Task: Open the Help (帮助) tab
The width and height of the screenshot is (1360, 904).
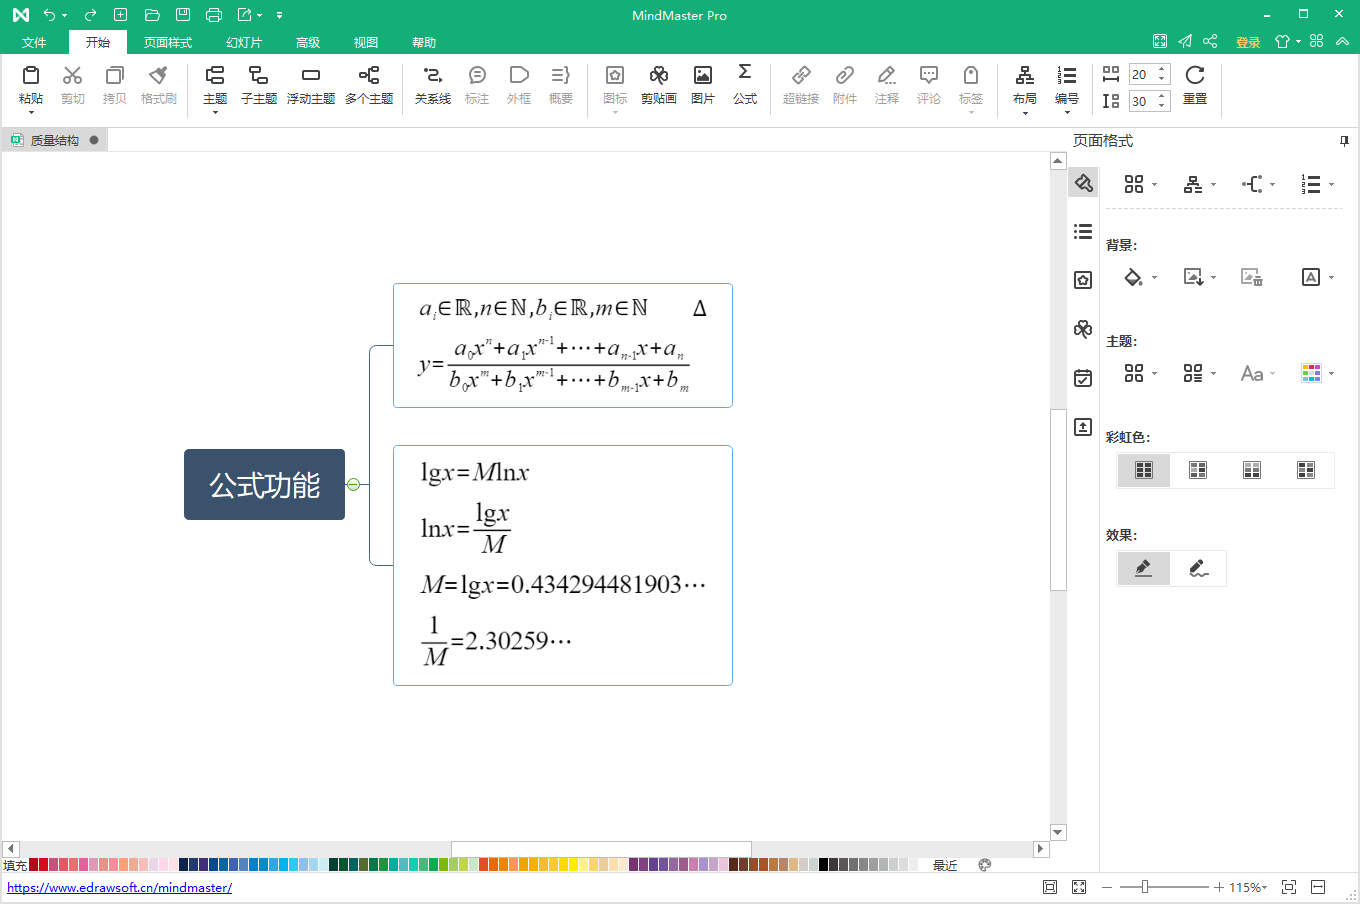Action: coord(424,42)
